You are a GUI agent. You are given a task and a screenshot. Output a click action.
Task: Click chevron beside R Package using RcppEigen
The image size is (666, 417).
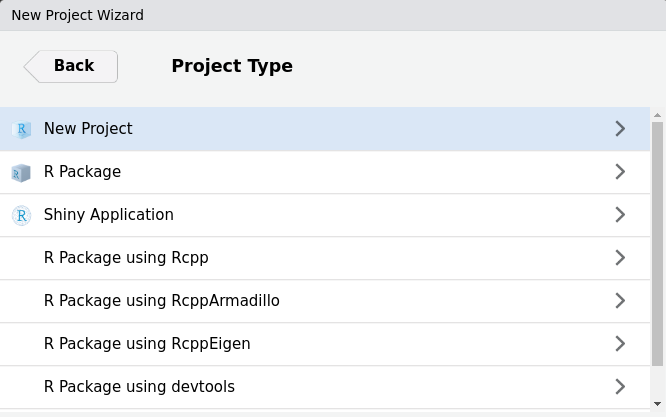pyautogui.click(x=620, y=344)
